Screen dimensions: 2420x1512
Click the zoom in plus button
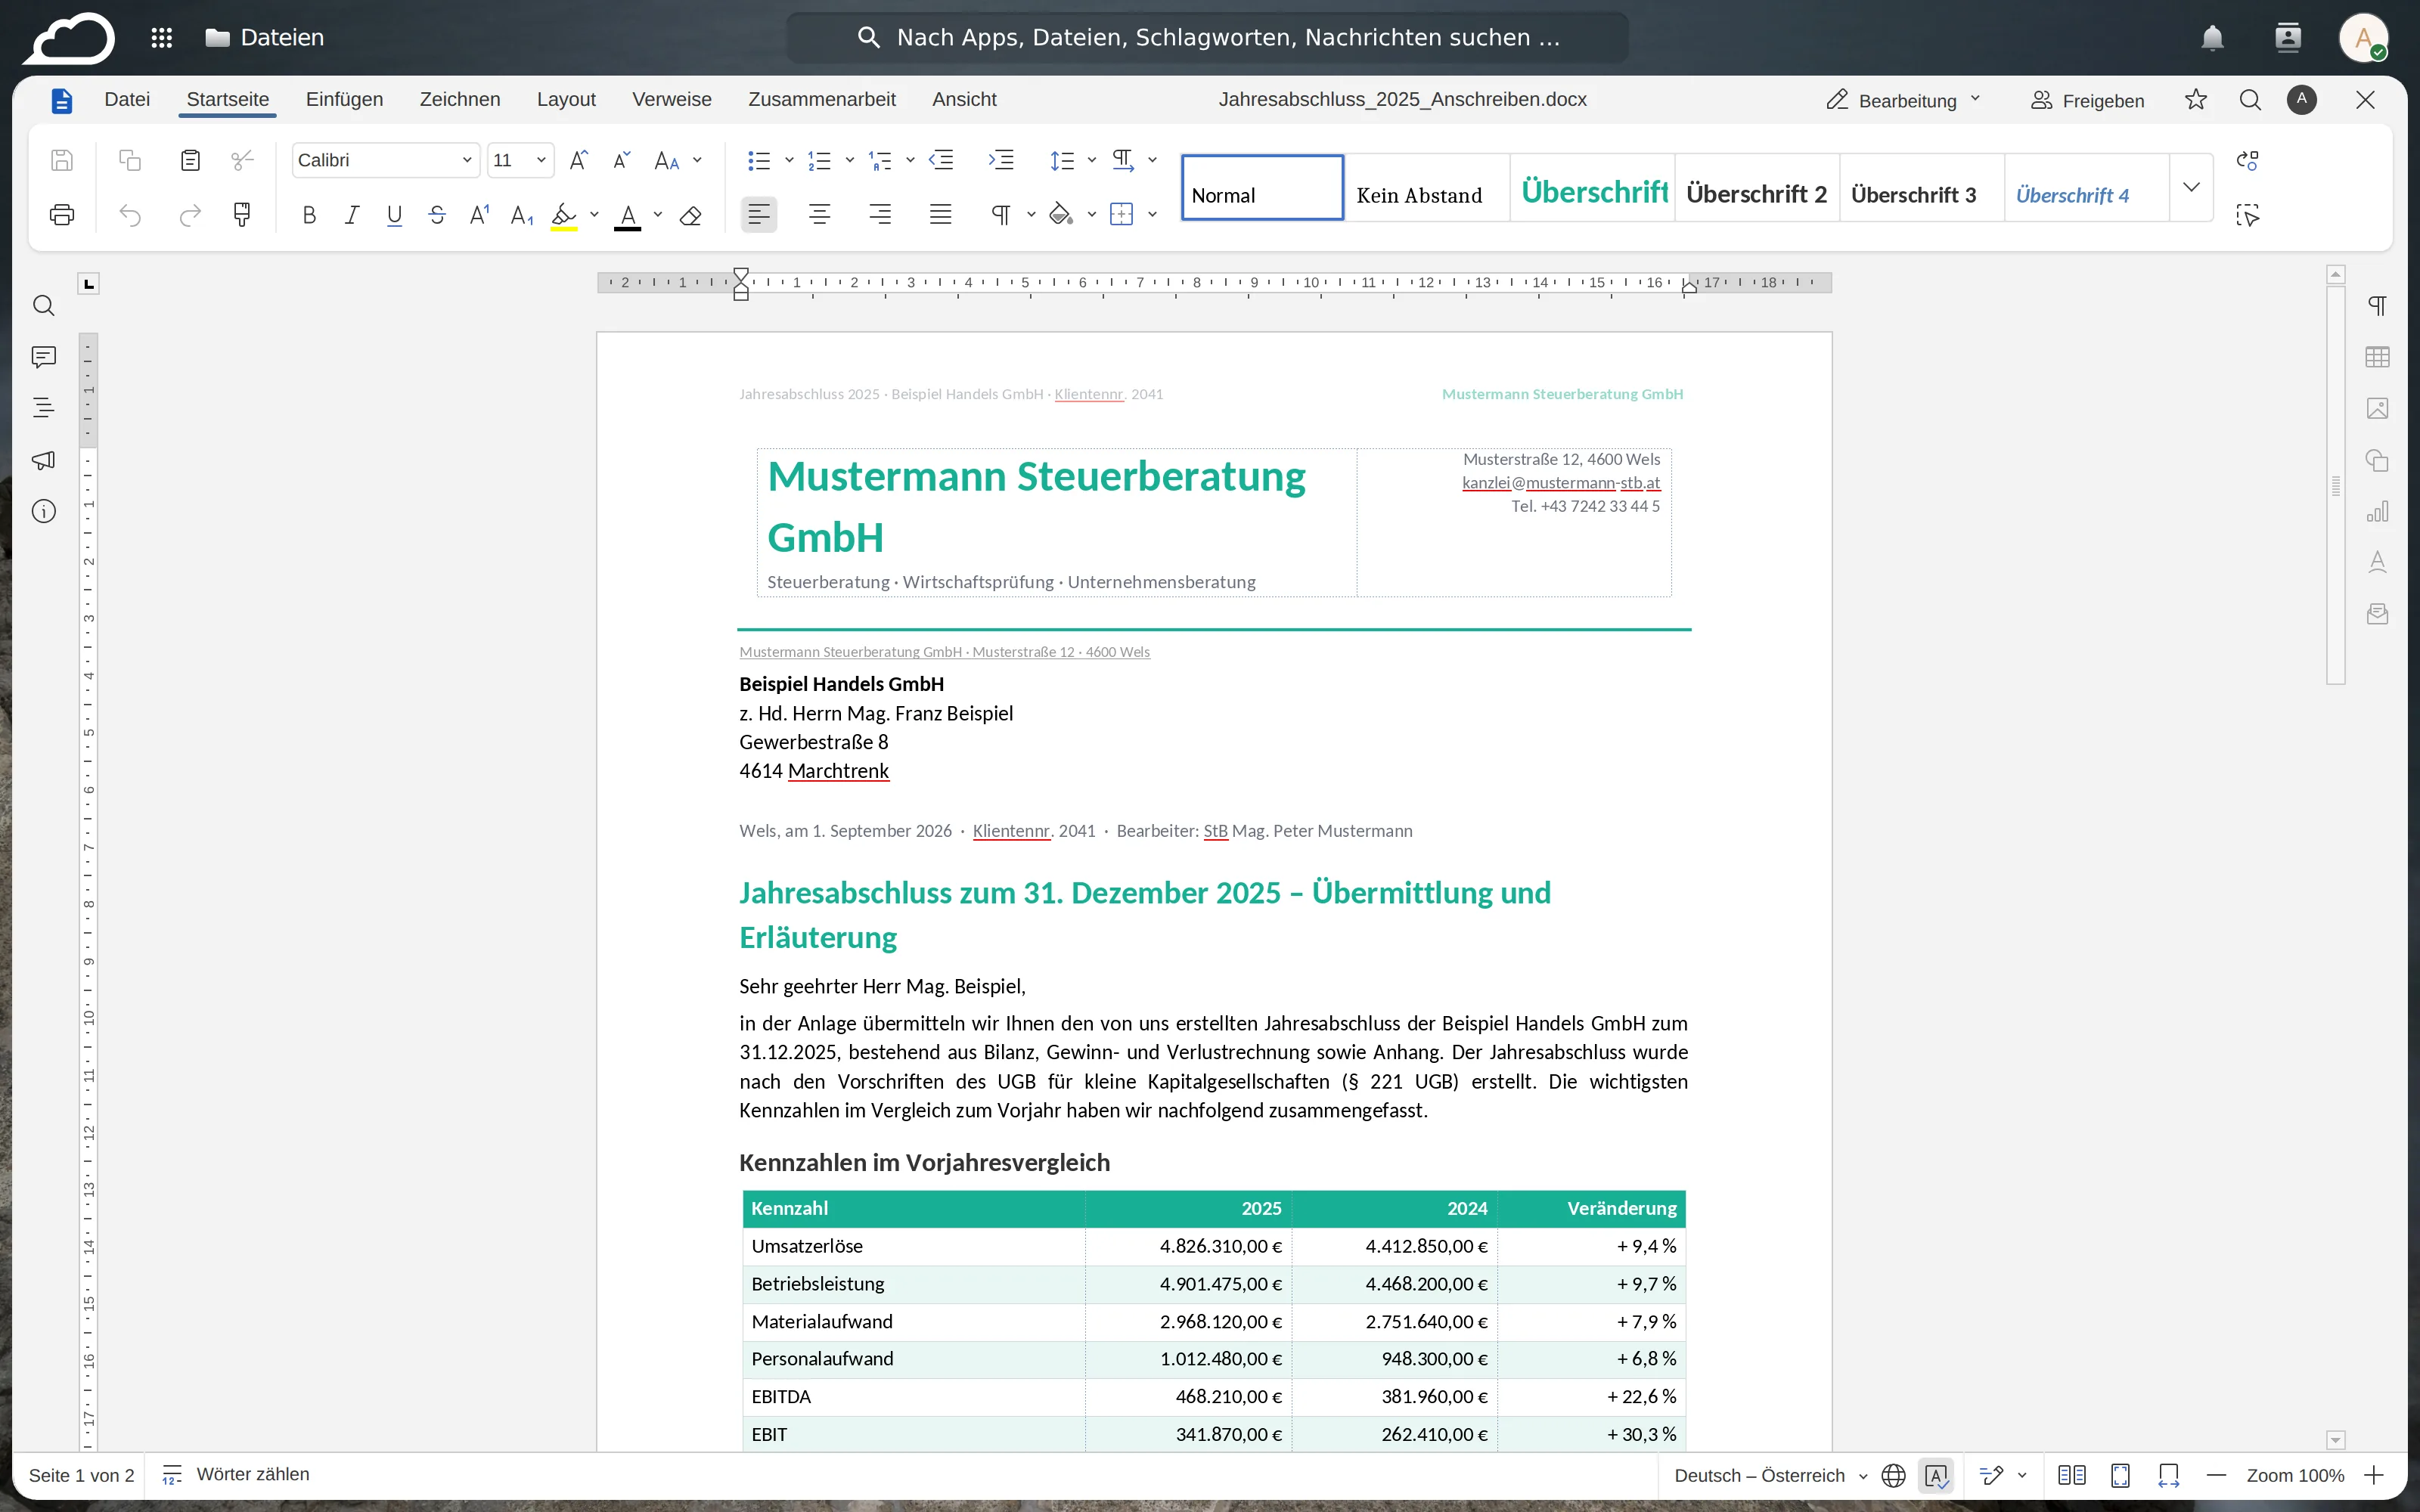tap(2374, 1476)
